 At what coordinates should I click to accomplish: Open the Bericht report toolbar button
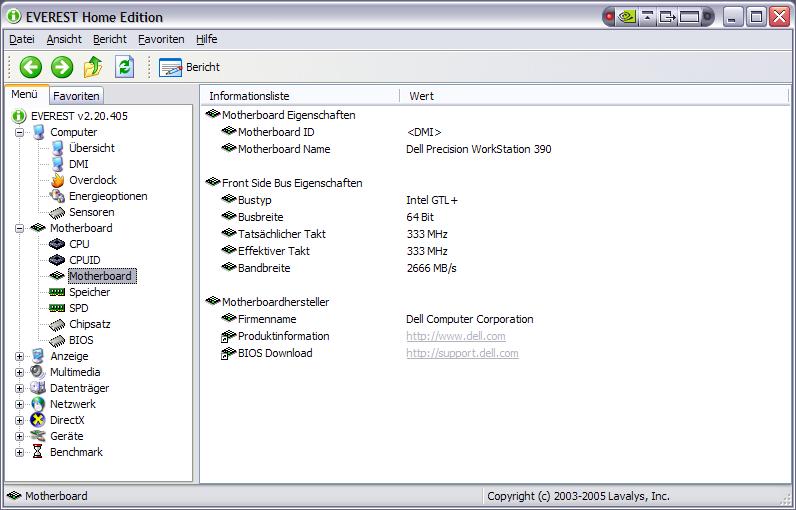[x=189, y=67]
